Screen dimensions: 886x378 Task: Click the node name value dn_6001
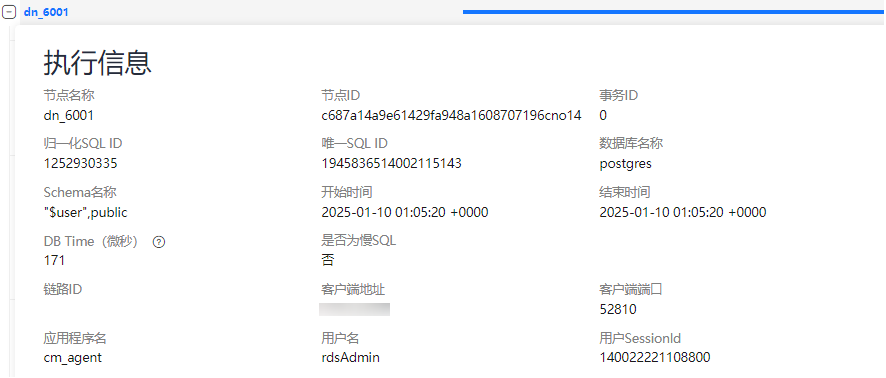tap(68, 116)
